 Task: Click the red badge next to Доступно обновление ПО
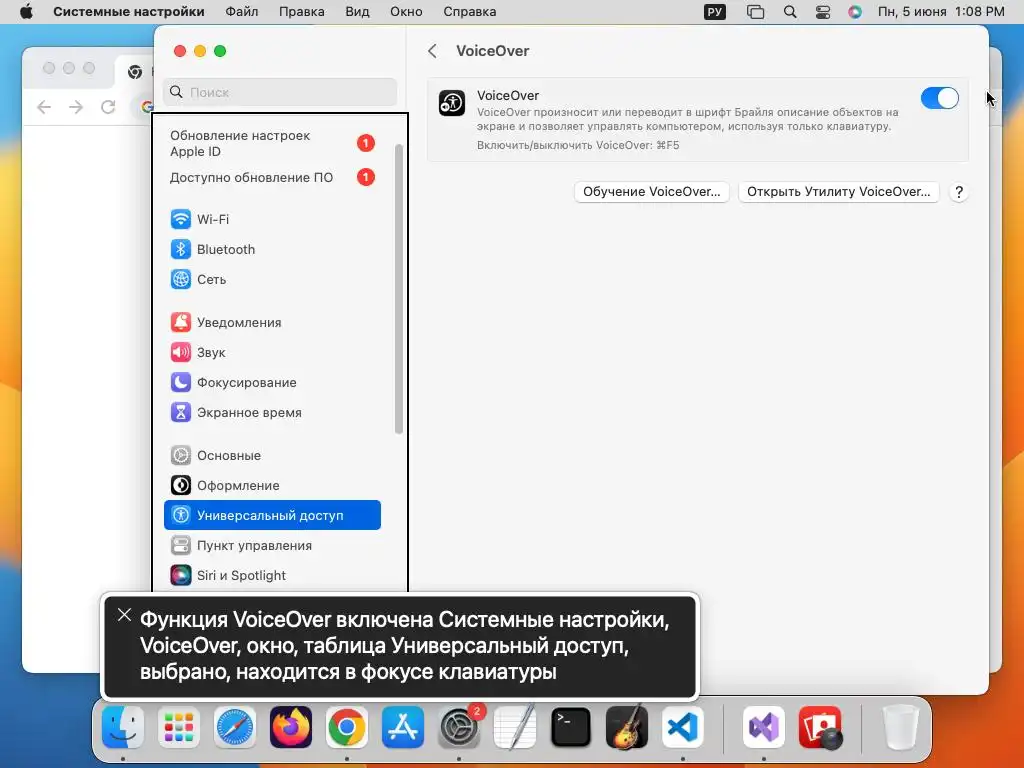point(366,177)
